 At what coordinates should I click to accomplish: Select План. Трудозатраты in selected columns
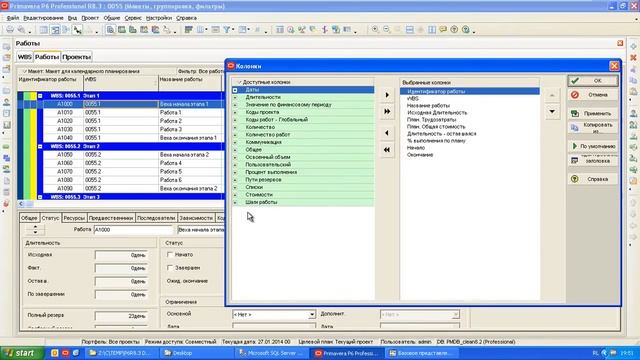pyautogui.click(x=431, y=120)
